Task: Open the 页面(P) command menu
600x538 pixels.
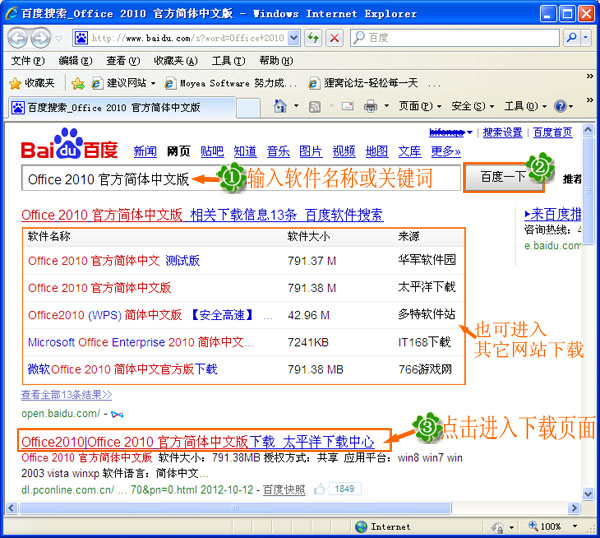Action: [x=420, y=106]
